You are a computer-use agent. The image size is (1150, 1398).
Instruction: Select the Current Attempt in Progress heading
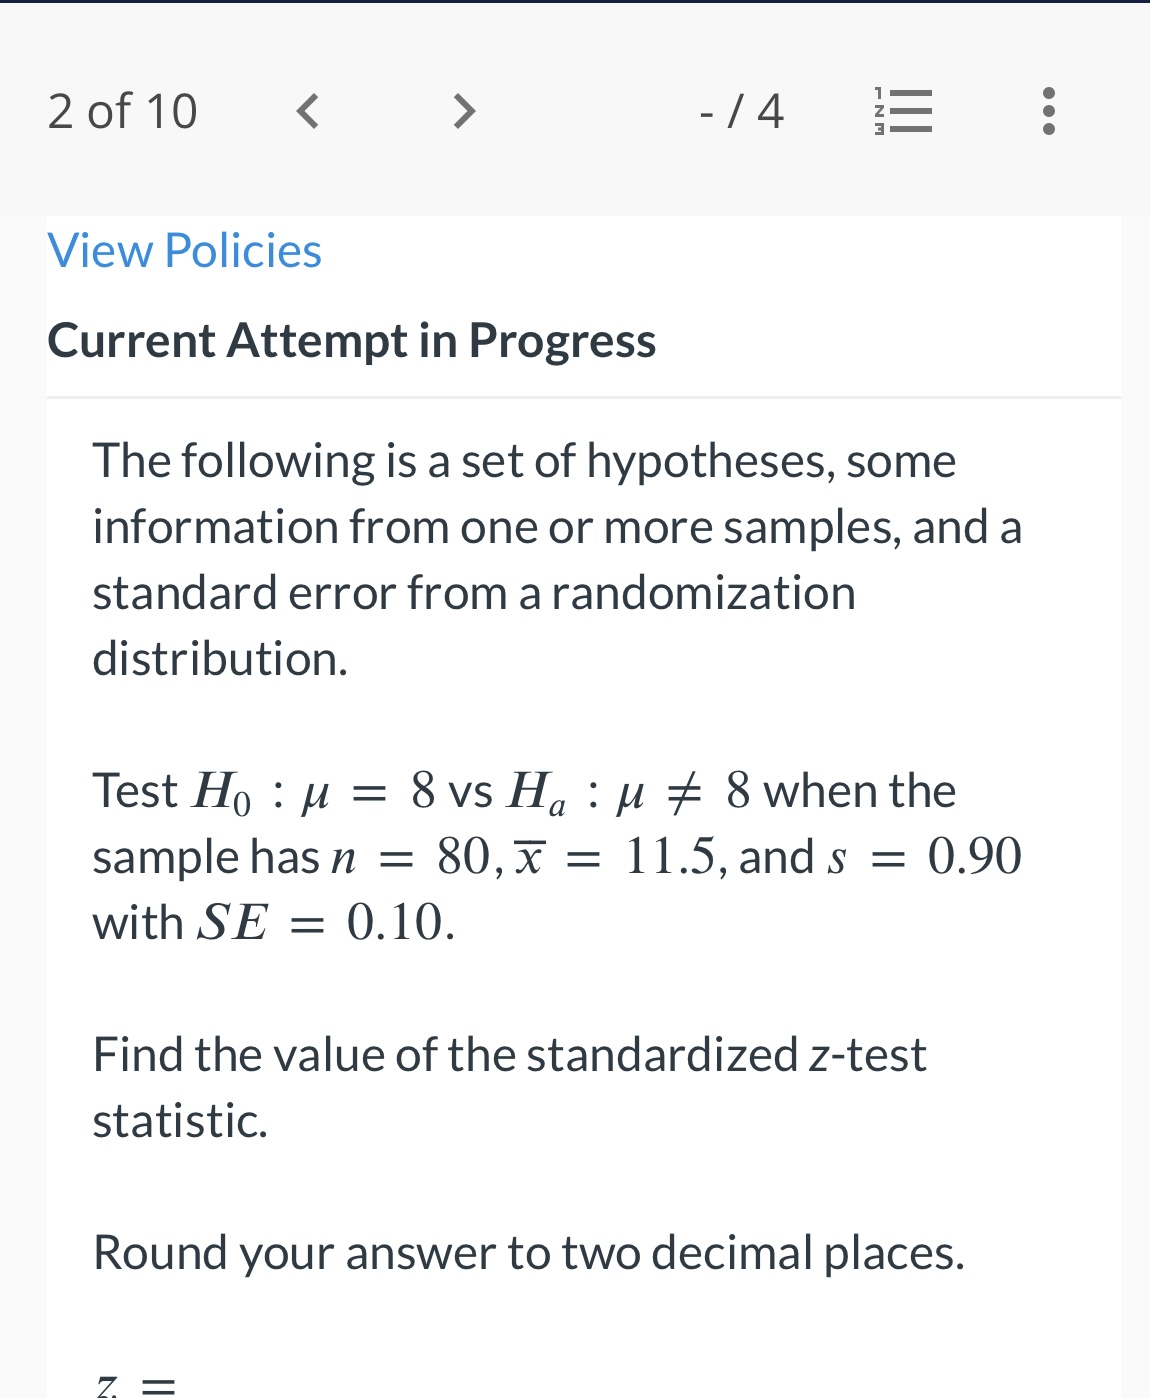point(351,340)
